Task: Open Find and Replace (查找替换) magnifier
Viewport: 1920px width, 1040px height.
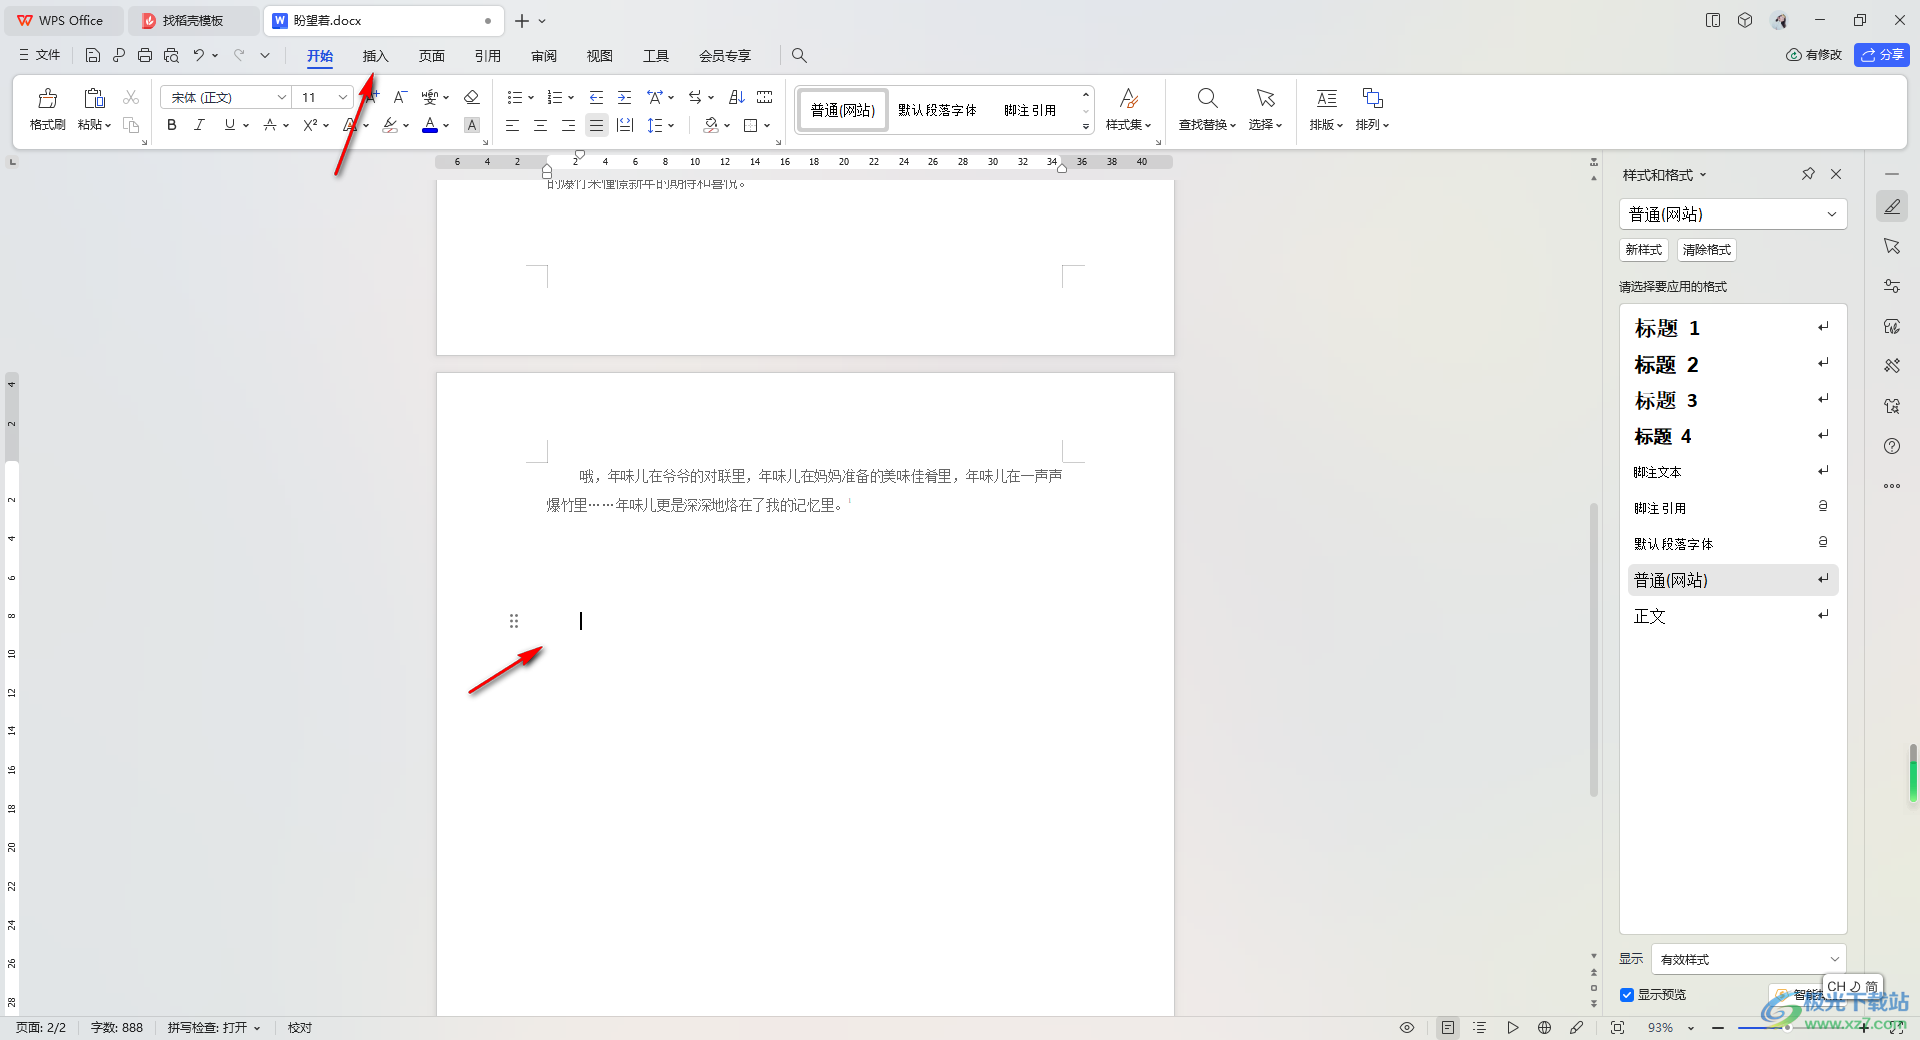Action: [x=1207, y=98]
